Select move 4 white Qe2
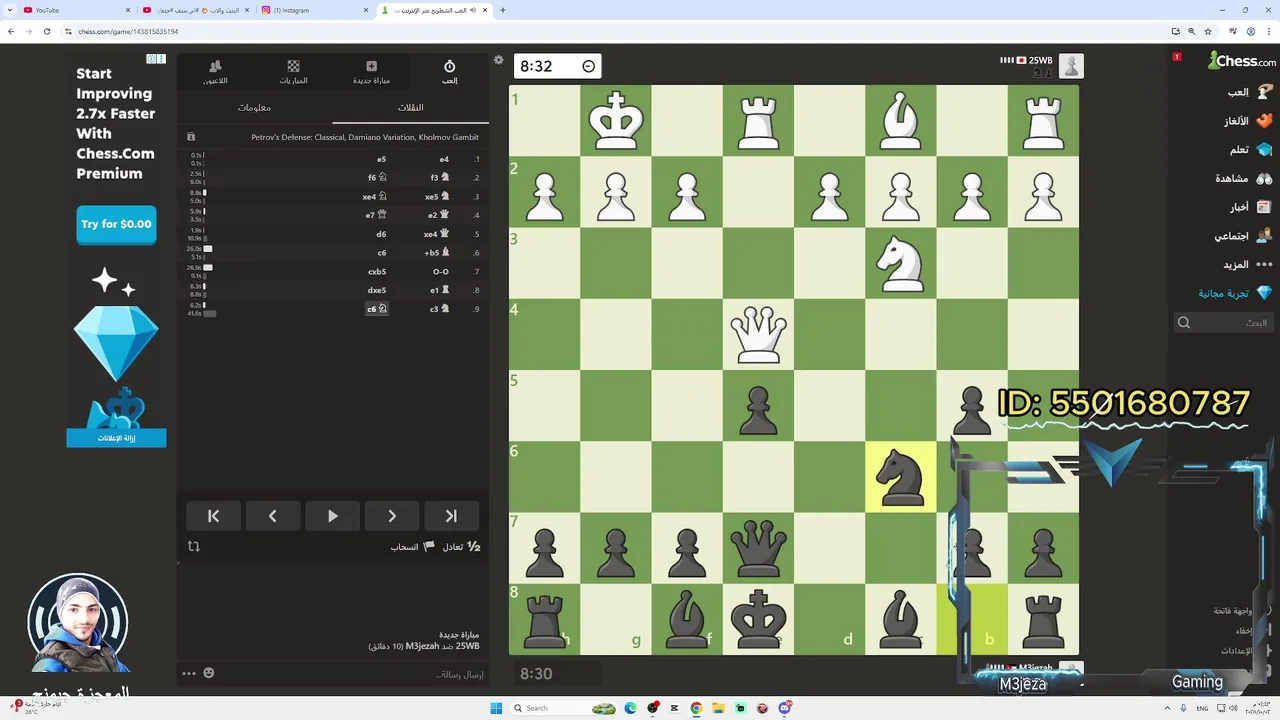 439,215
